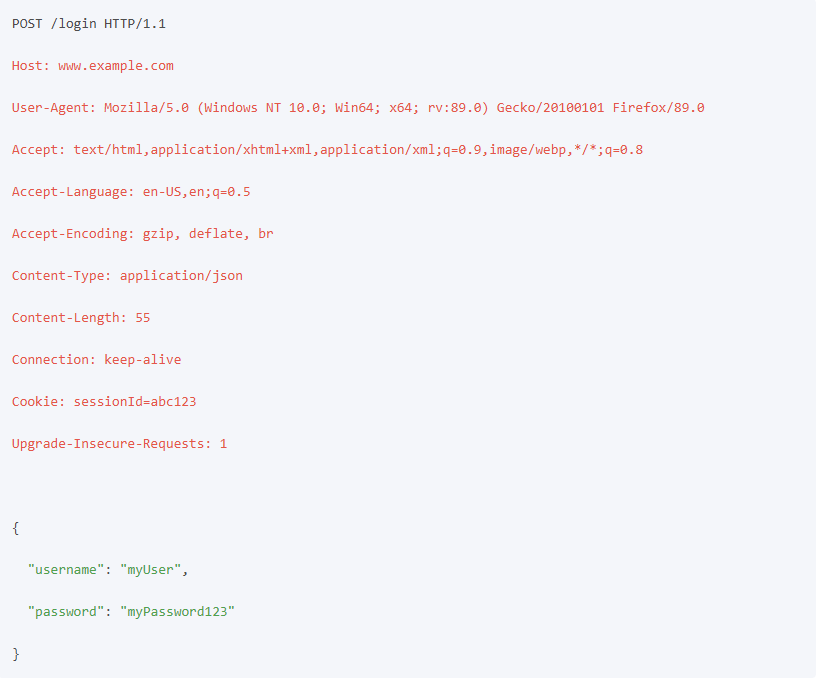Image resolution: width=818 pixels, height=678 pixels.
Task: Click the Accept: text/html header line
Action: click(x=327, y=150)
